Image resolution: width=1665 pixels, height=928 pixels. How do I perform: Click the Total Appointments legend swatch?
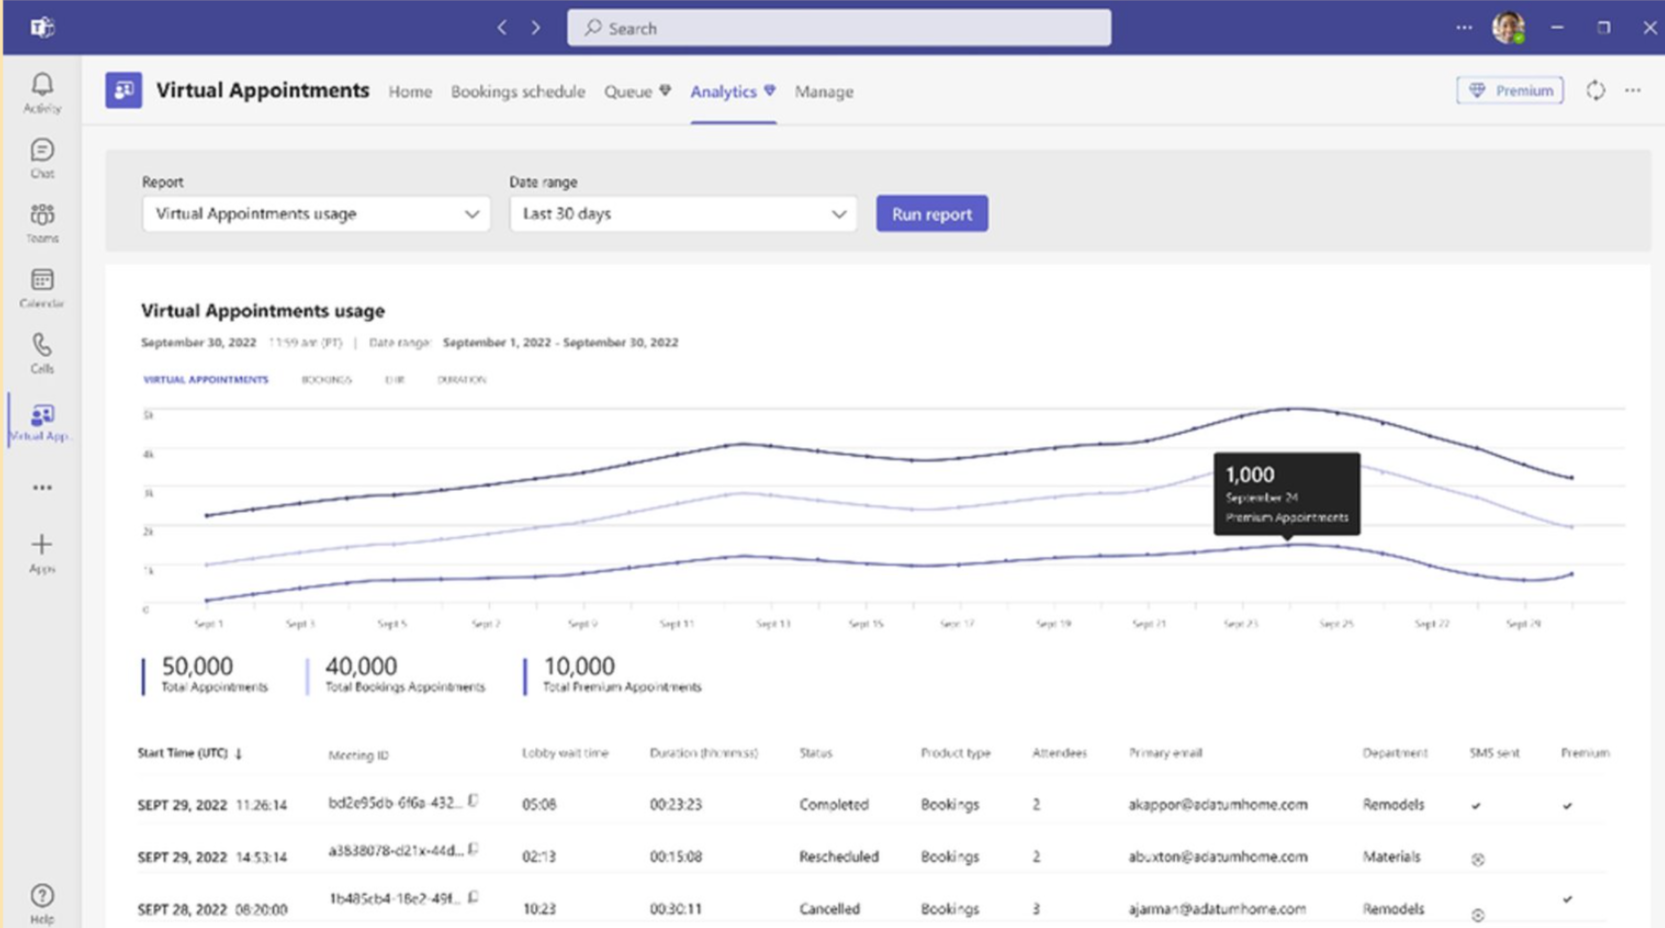pos(143,676)
